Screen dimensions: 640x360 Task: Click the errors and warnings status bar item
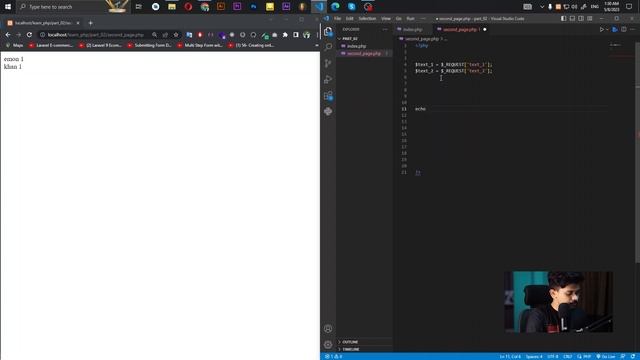coord(333,357)
